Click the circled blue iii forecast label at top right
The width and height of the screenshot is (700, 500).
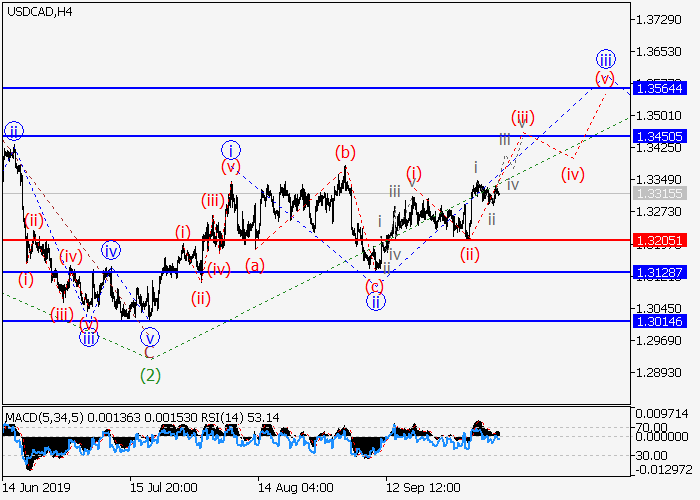605,57
